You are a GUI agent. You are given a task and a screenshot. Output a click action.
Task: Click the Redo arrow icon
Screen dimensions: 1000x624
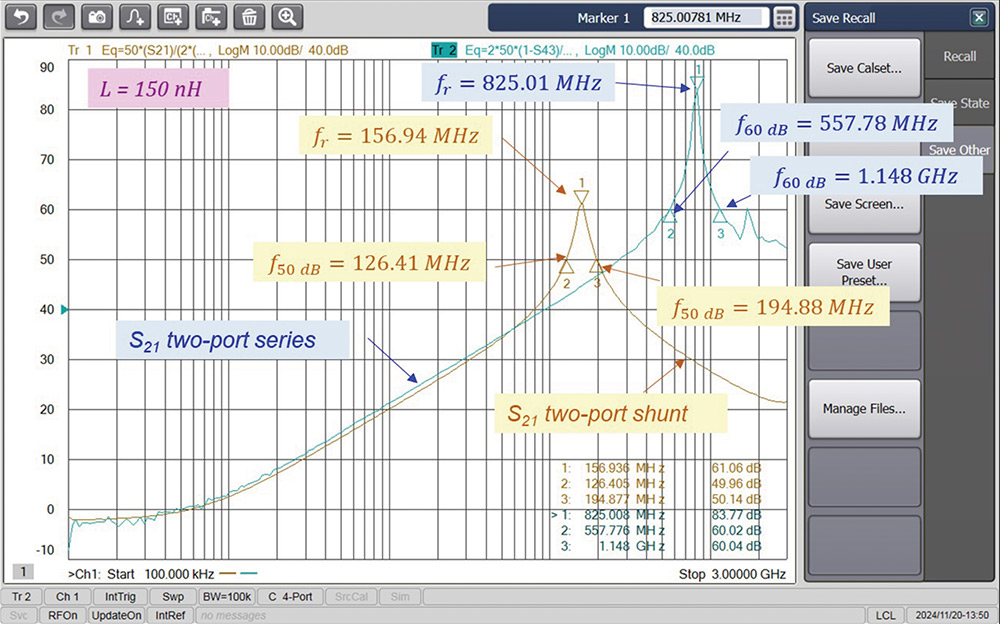tap(60, 17)
